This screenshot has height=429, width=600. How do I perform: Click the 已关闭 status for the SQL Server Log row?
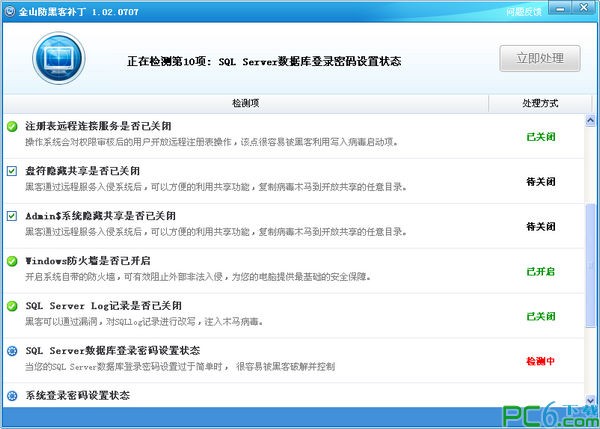click(540, 316)
